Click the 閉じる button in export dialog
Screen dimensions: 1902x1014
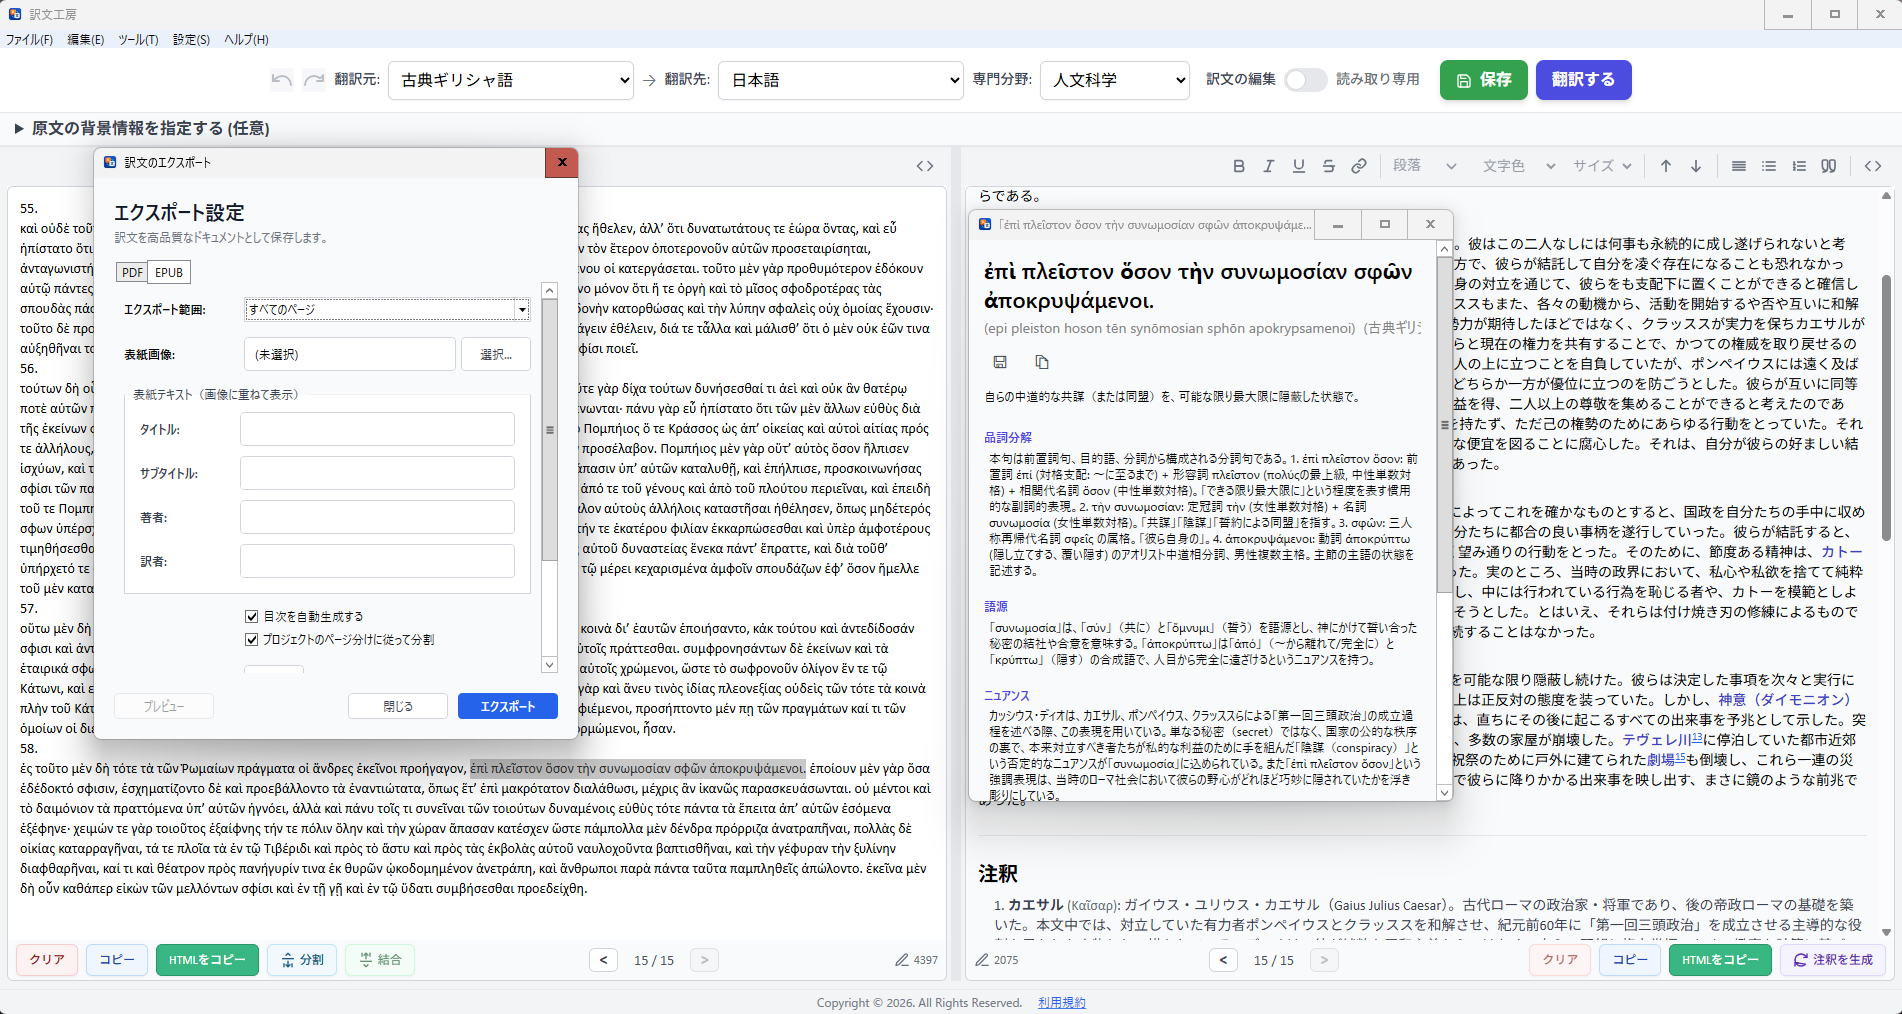click(398, 706)
